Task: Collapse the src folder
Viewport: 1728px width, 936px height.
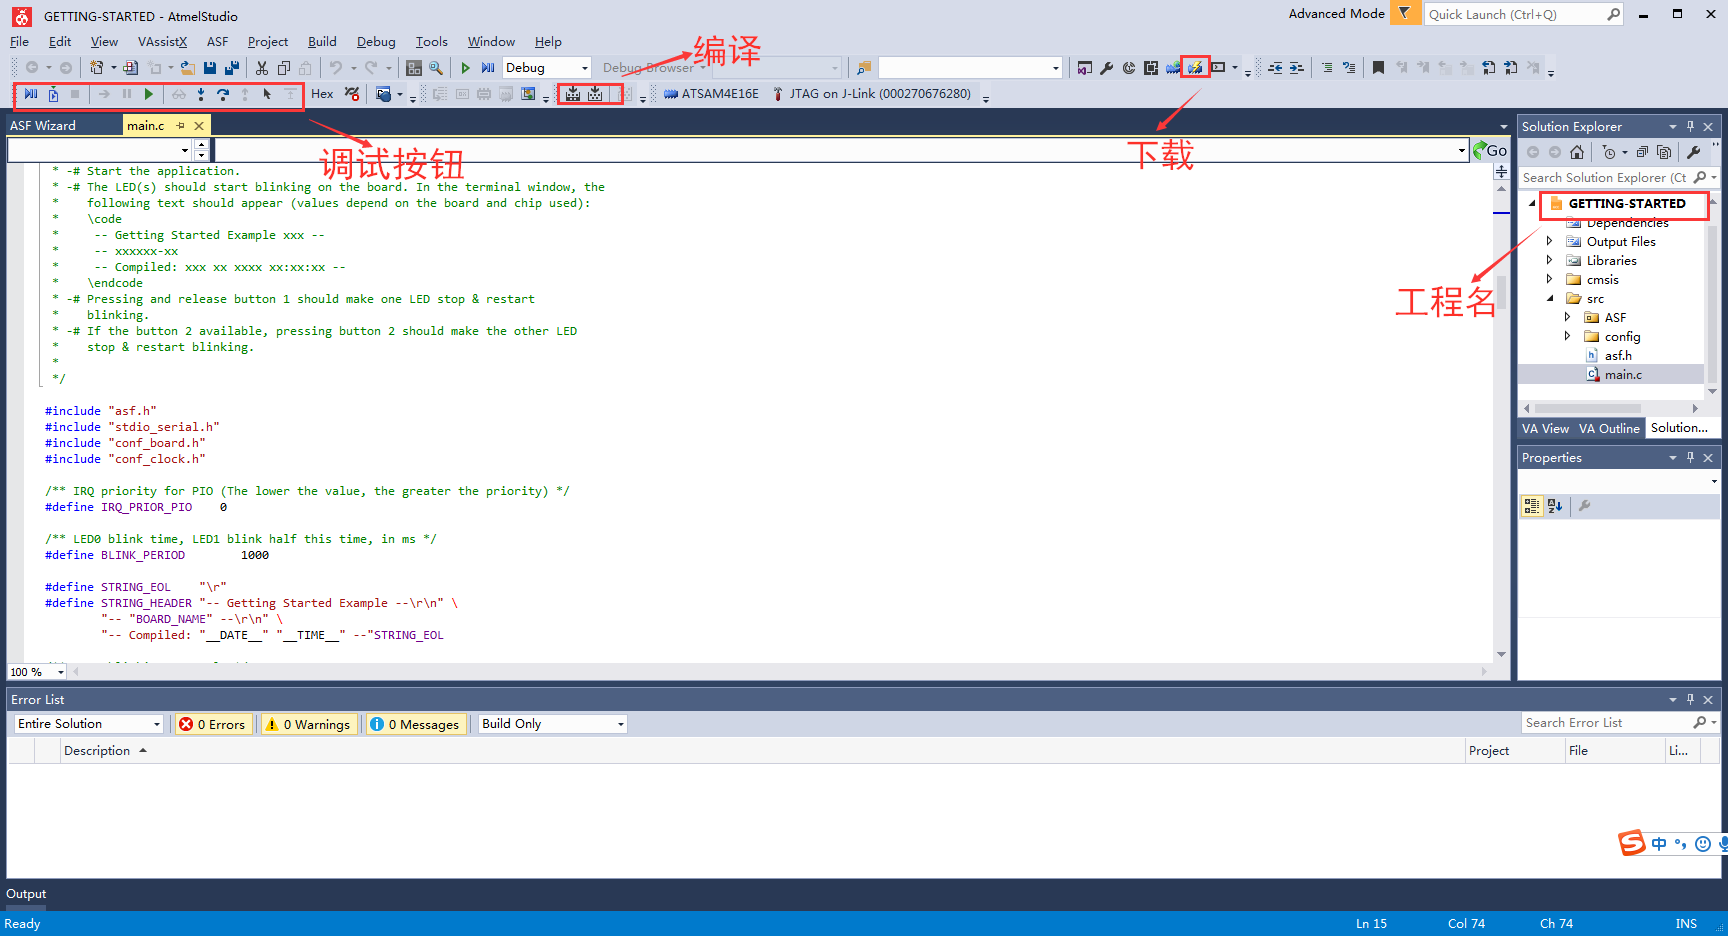Action: click(x=1550, y=299)
